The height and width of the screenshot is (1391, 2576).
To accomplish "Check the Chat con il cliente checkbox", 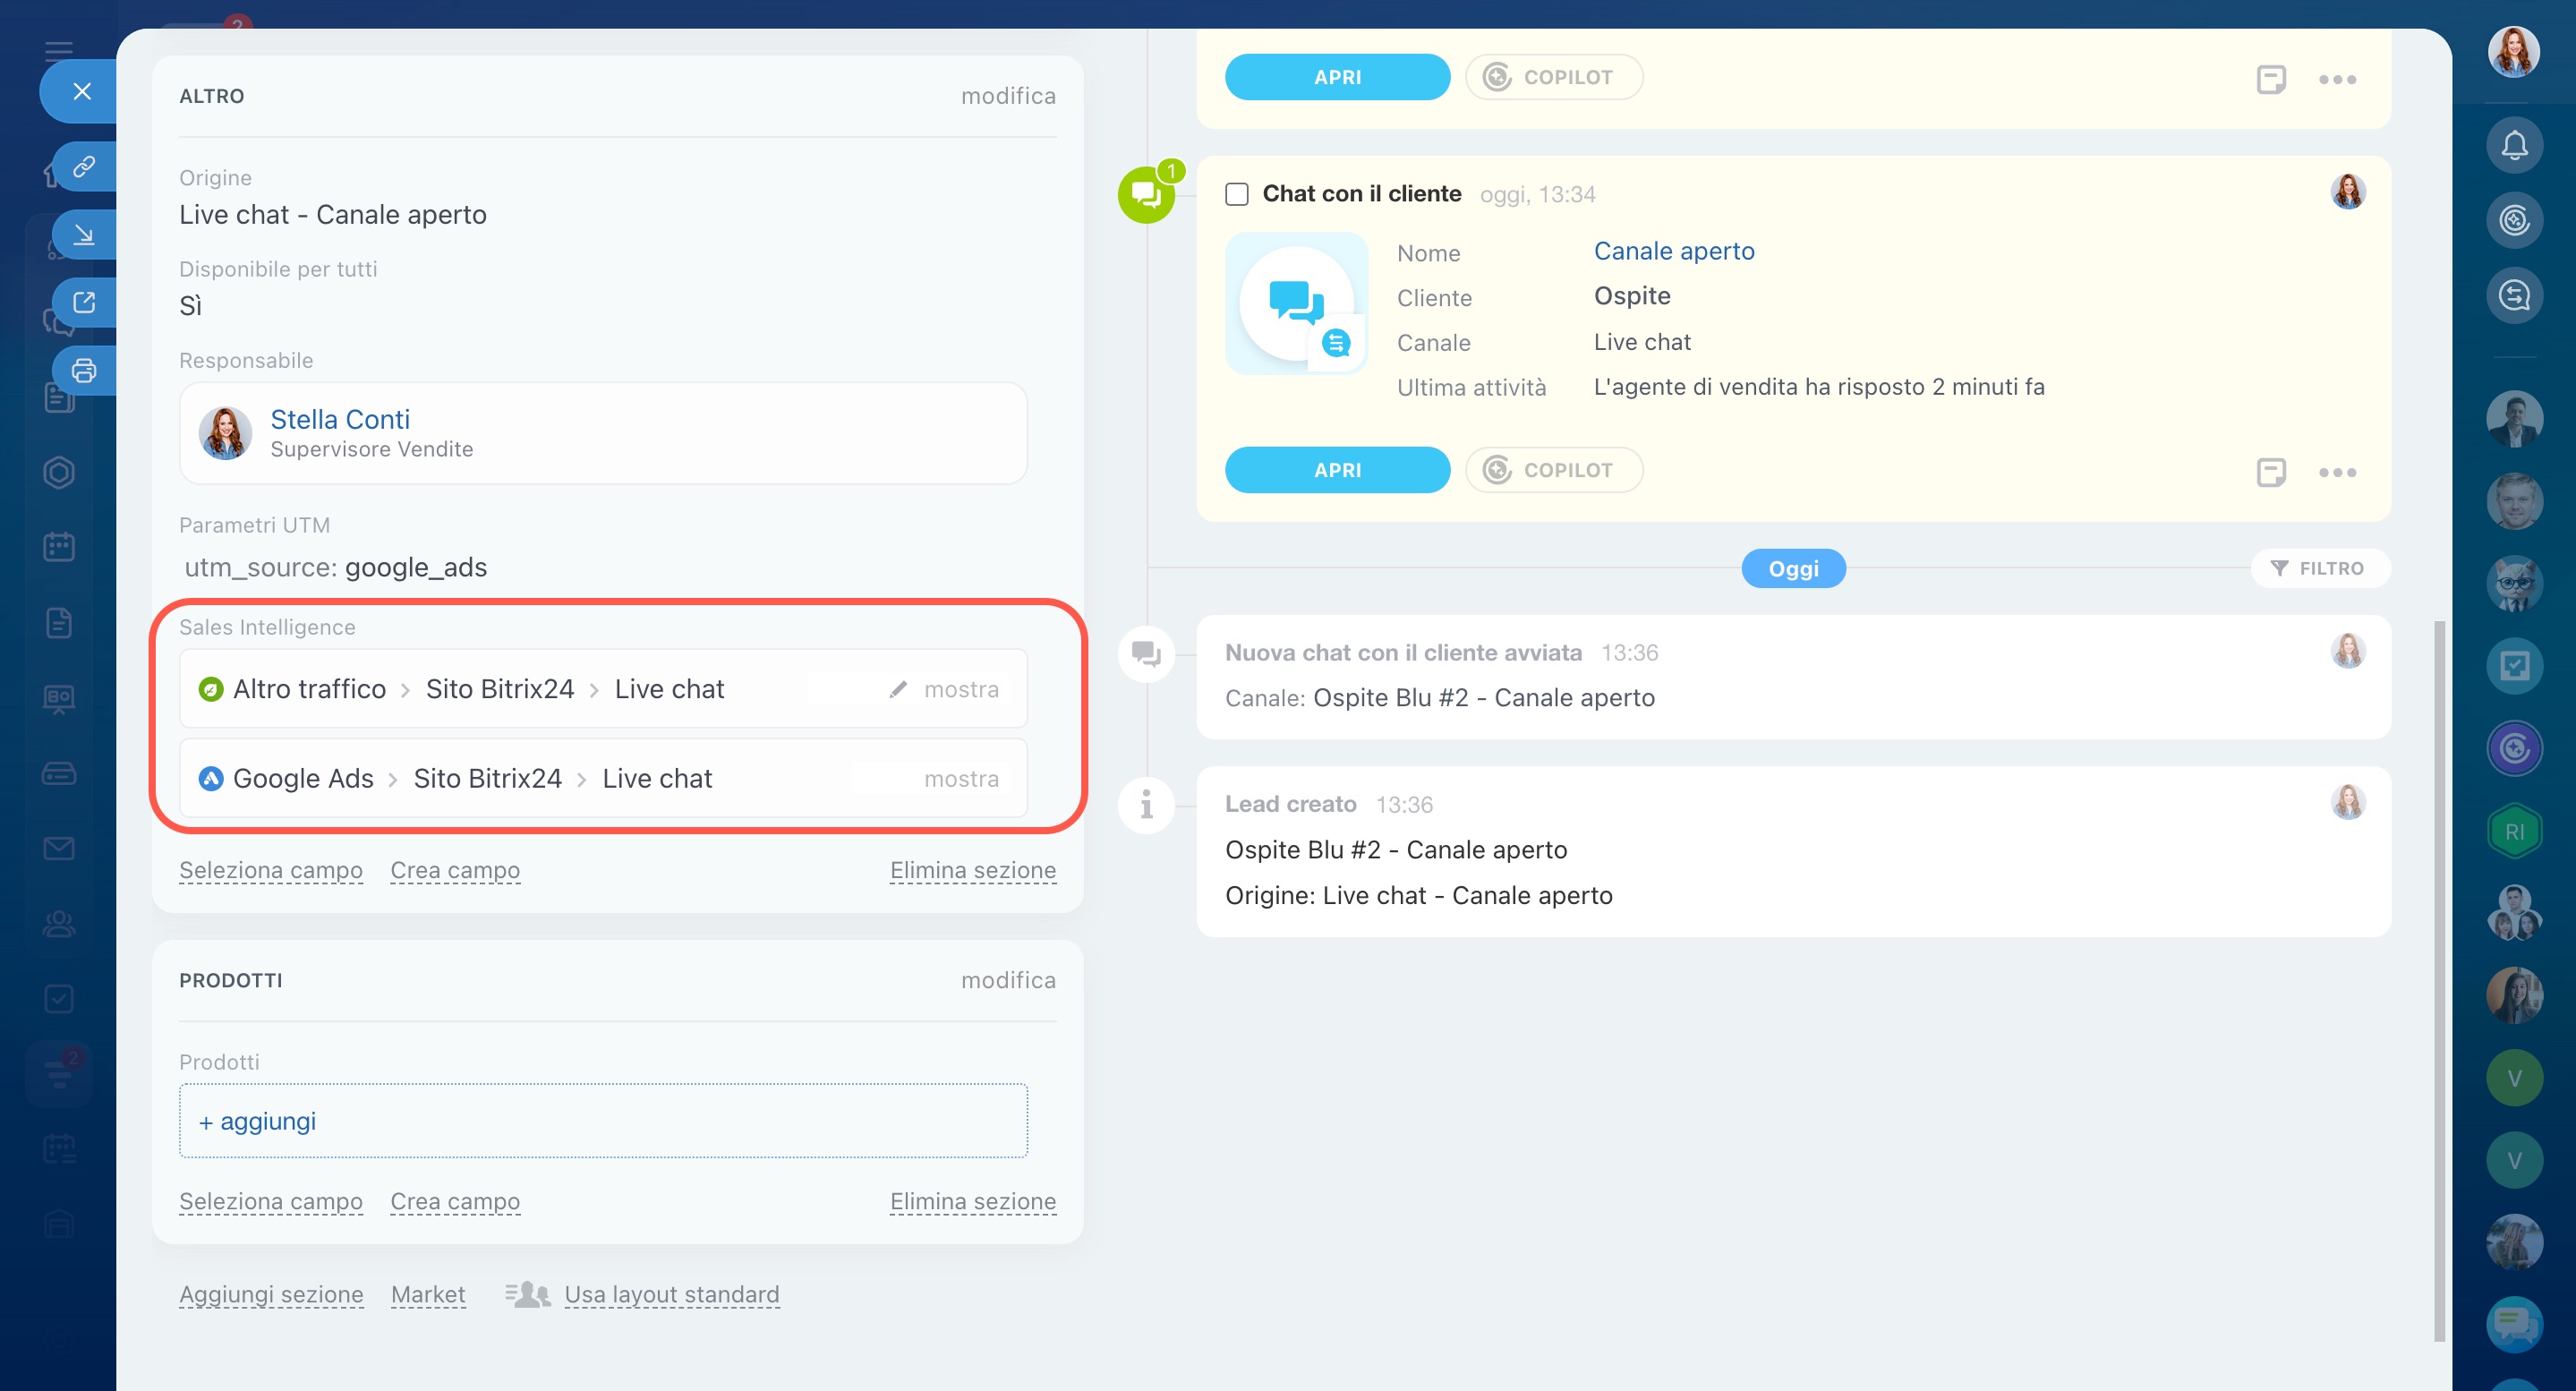I will coord(1237,194).
